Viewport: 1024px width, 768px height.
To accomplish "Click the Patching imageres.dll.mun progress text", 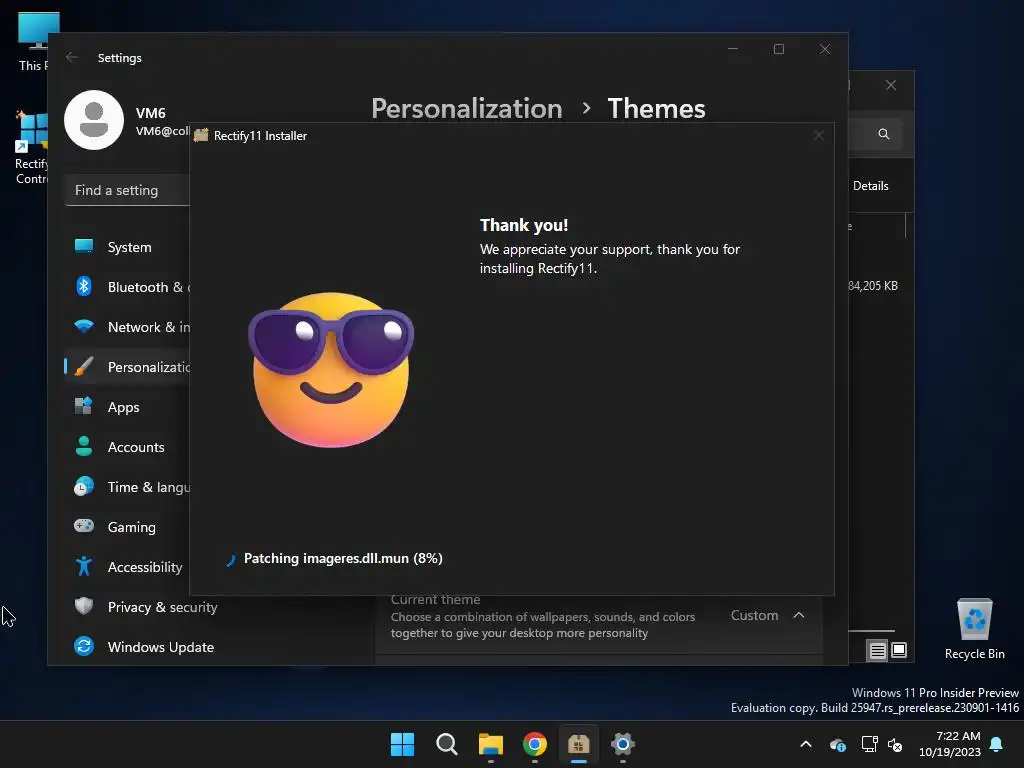I will [x=343, y=558].
